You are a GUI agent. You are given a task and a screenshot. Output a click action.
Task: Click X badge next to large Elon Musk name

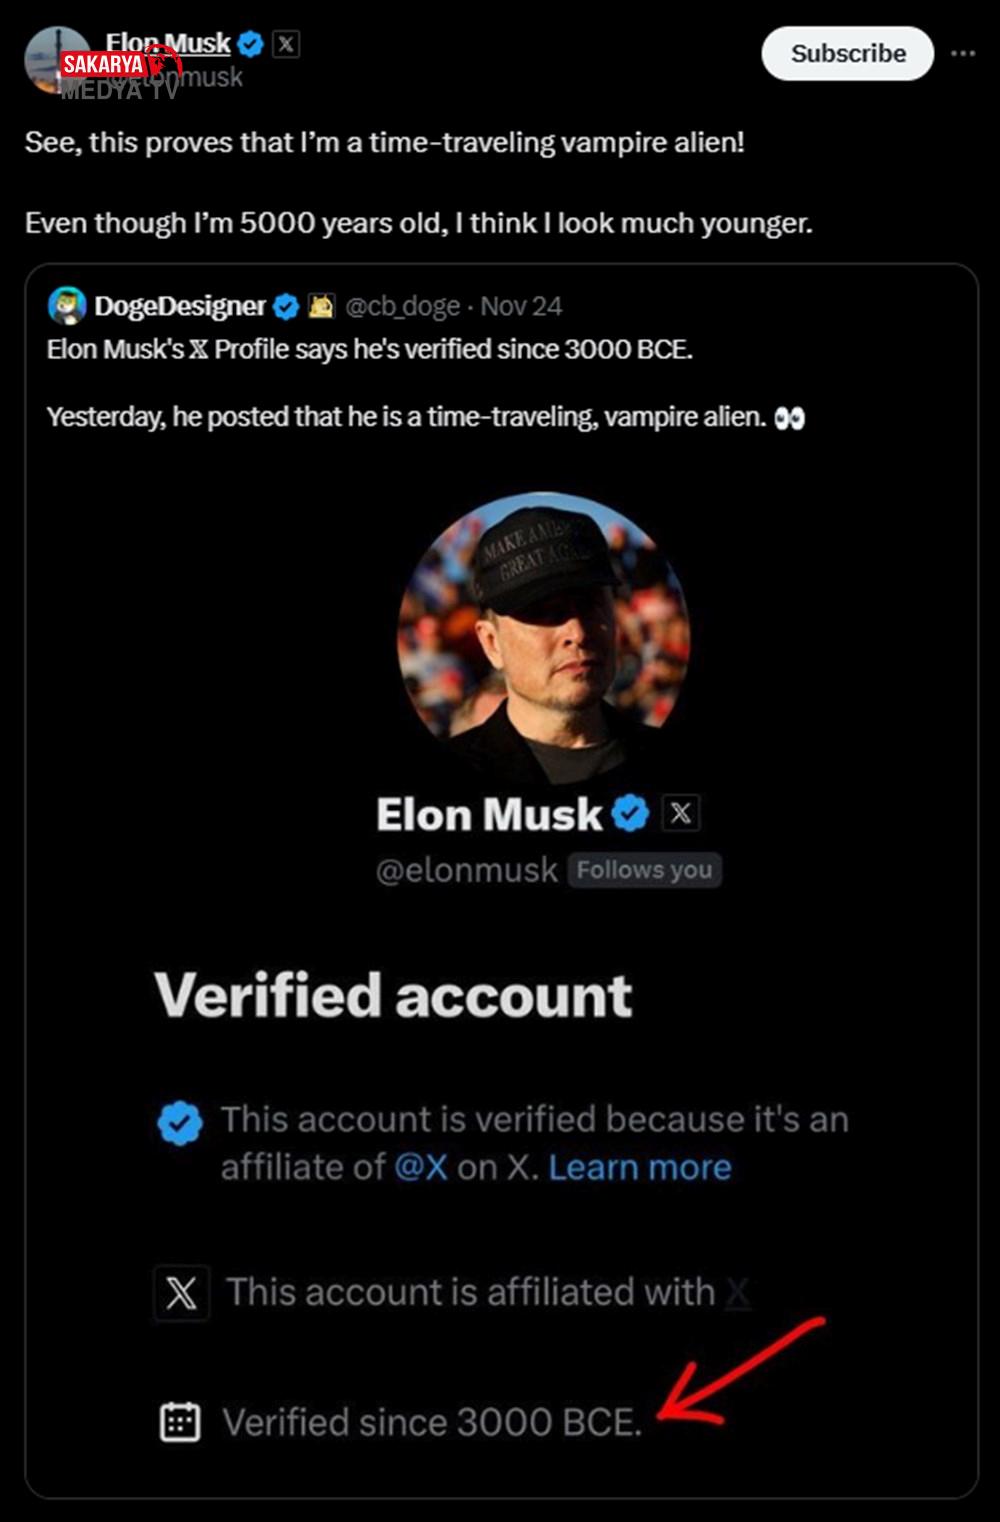click(681, 814)
